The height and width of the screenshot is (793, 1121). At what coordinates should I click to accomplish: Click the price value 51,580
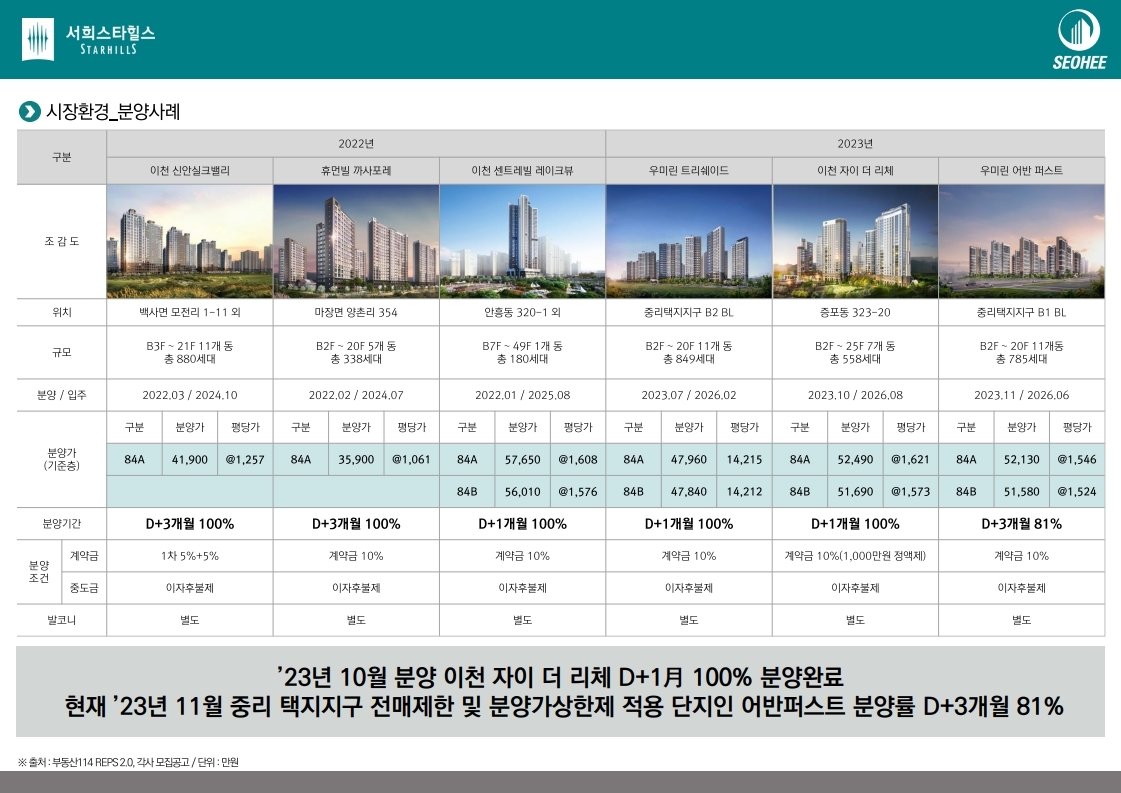point(1022,492)
